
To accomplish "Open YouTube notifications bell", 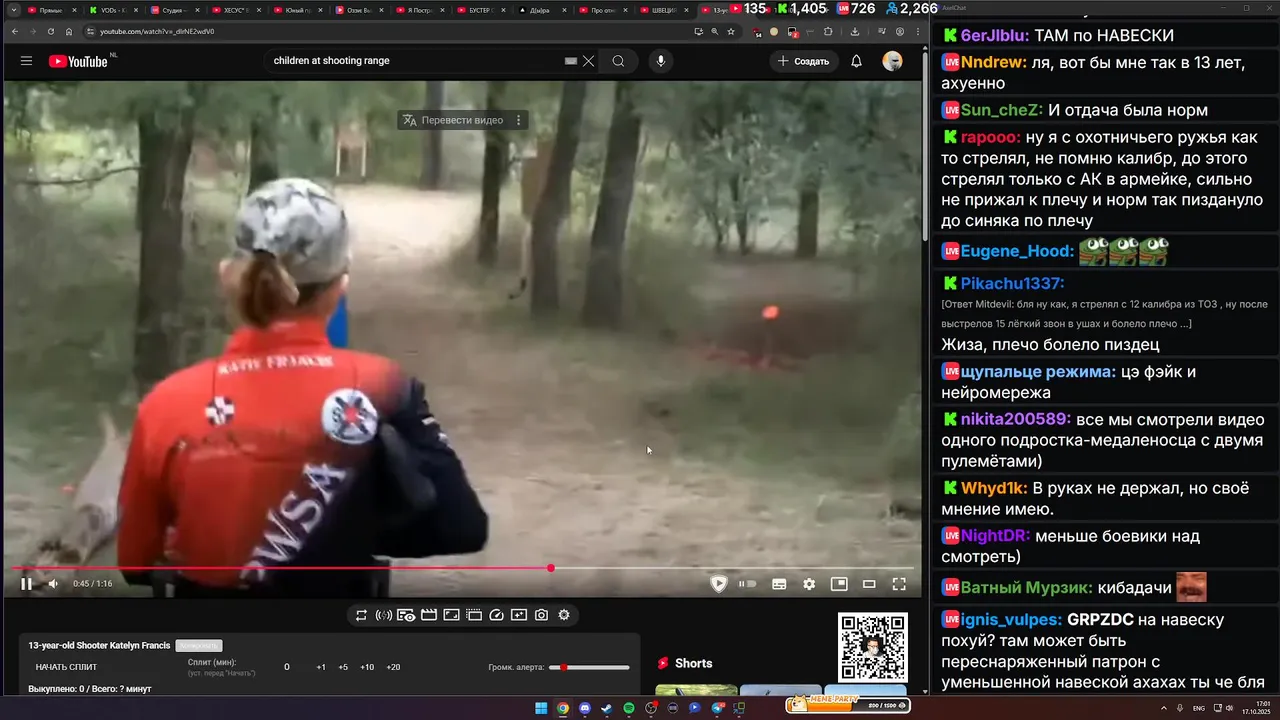I will 856,61.
